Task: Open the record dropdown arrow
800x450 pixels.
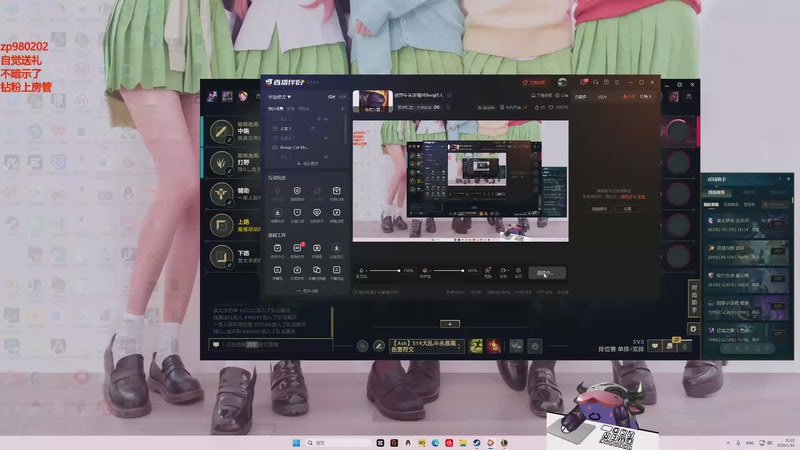Action: click(x=508, y=271)
